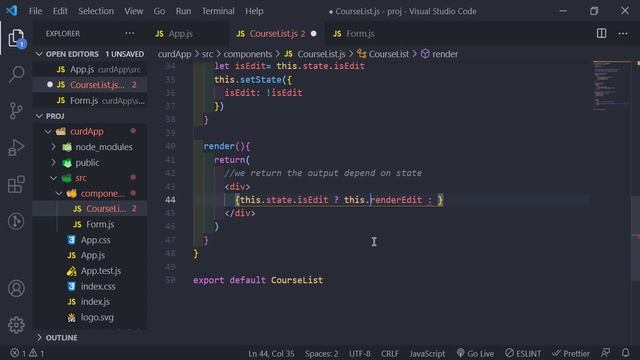
Task: Collapse the curdApp folder
Action: point(90,131)
